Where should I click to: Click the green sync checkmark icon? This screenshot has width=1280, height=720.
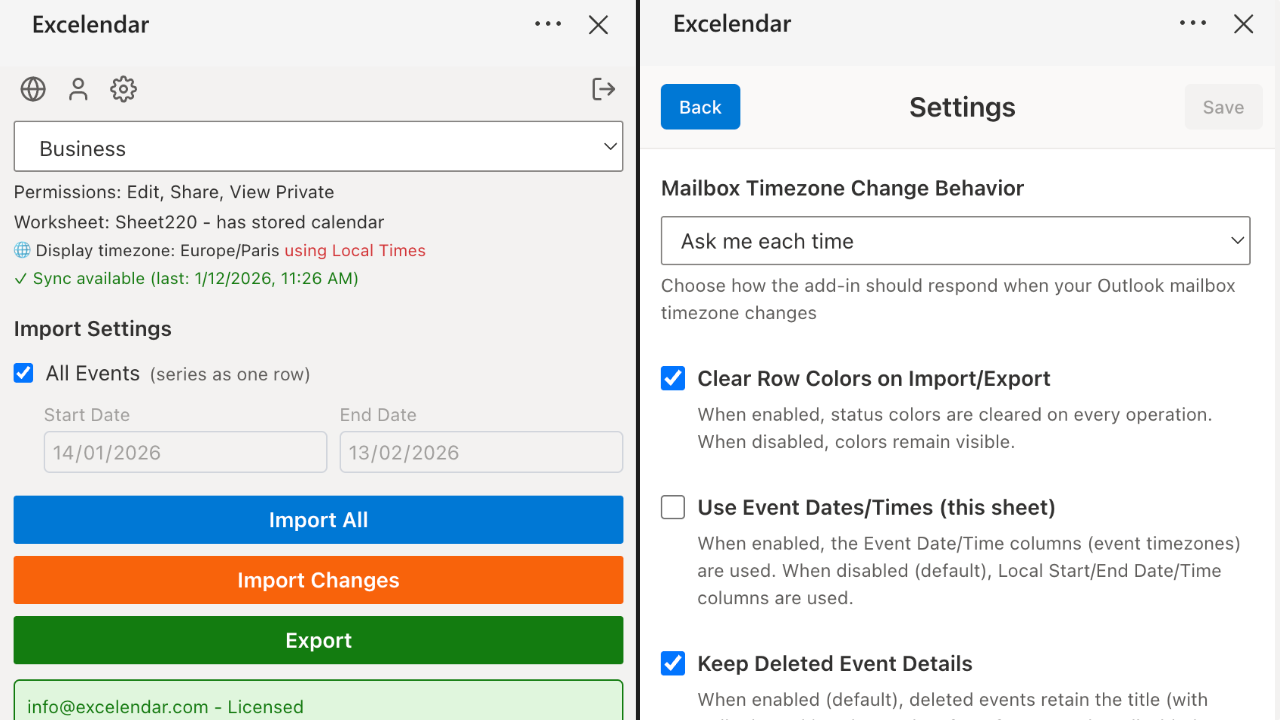pos(20,278)
